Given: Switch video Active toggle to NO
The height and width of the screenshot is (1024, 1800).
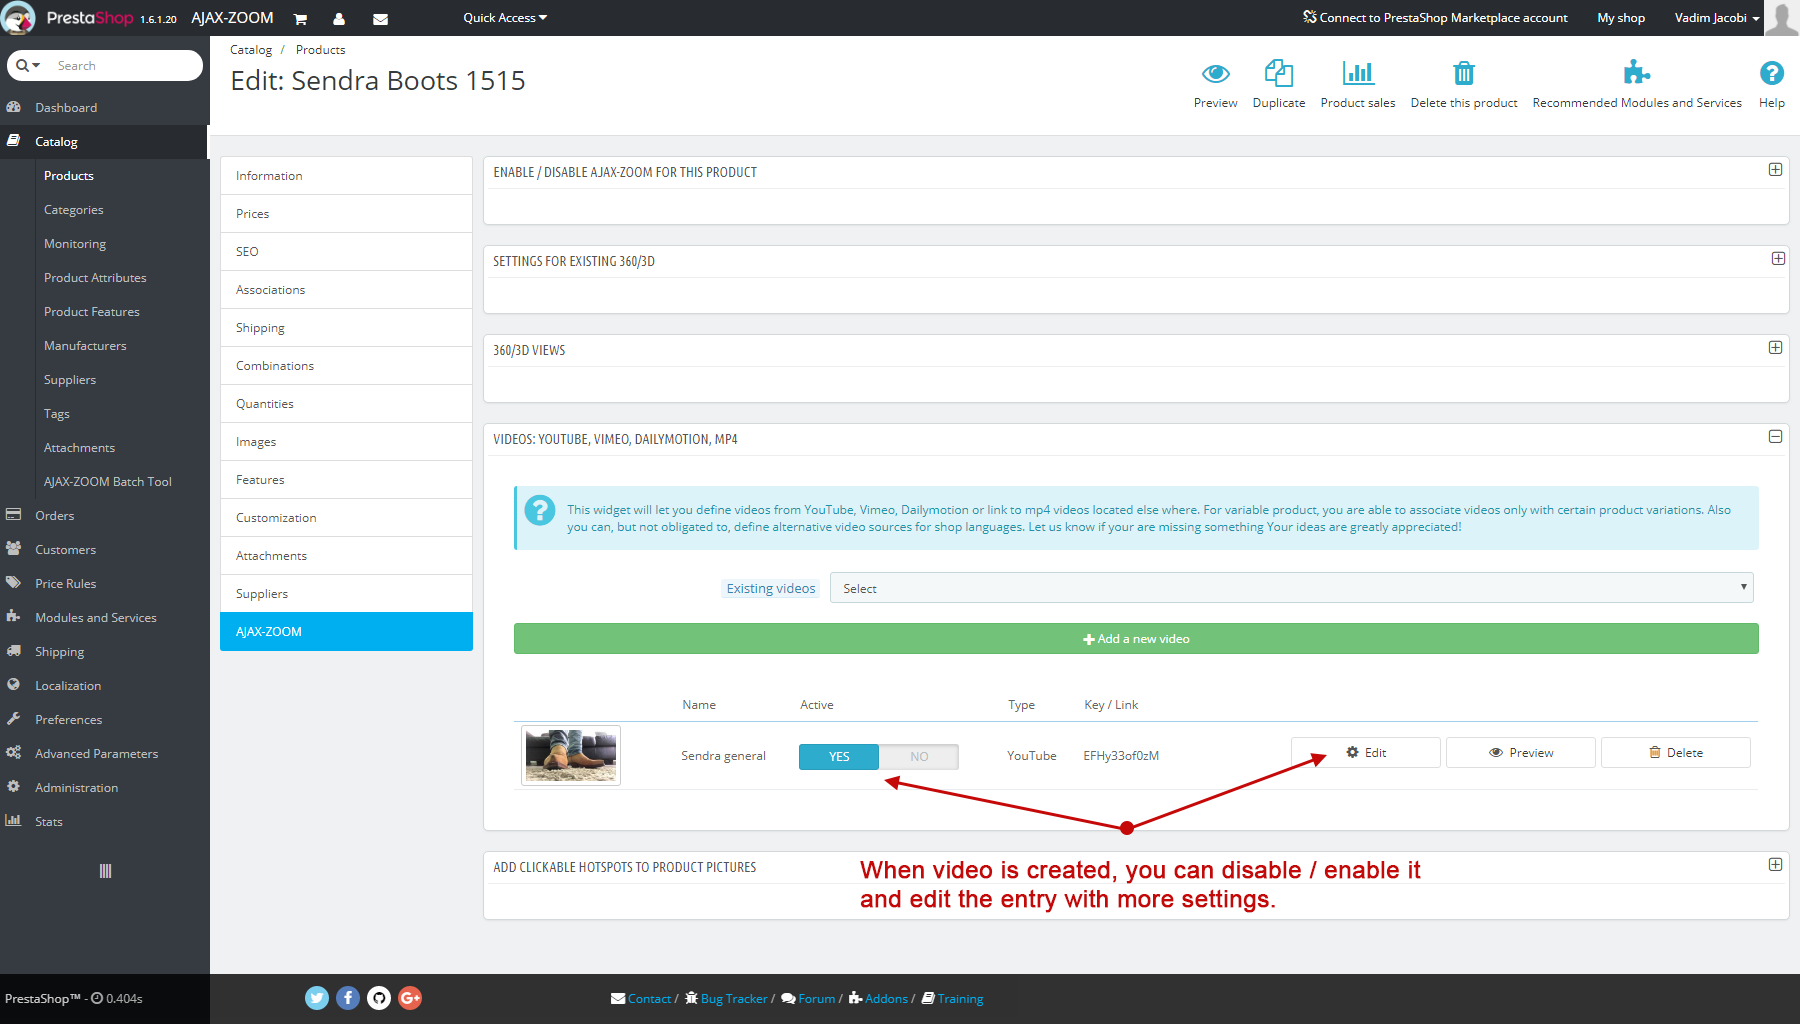Looking at the screenshot, I should tap(919, 757).
